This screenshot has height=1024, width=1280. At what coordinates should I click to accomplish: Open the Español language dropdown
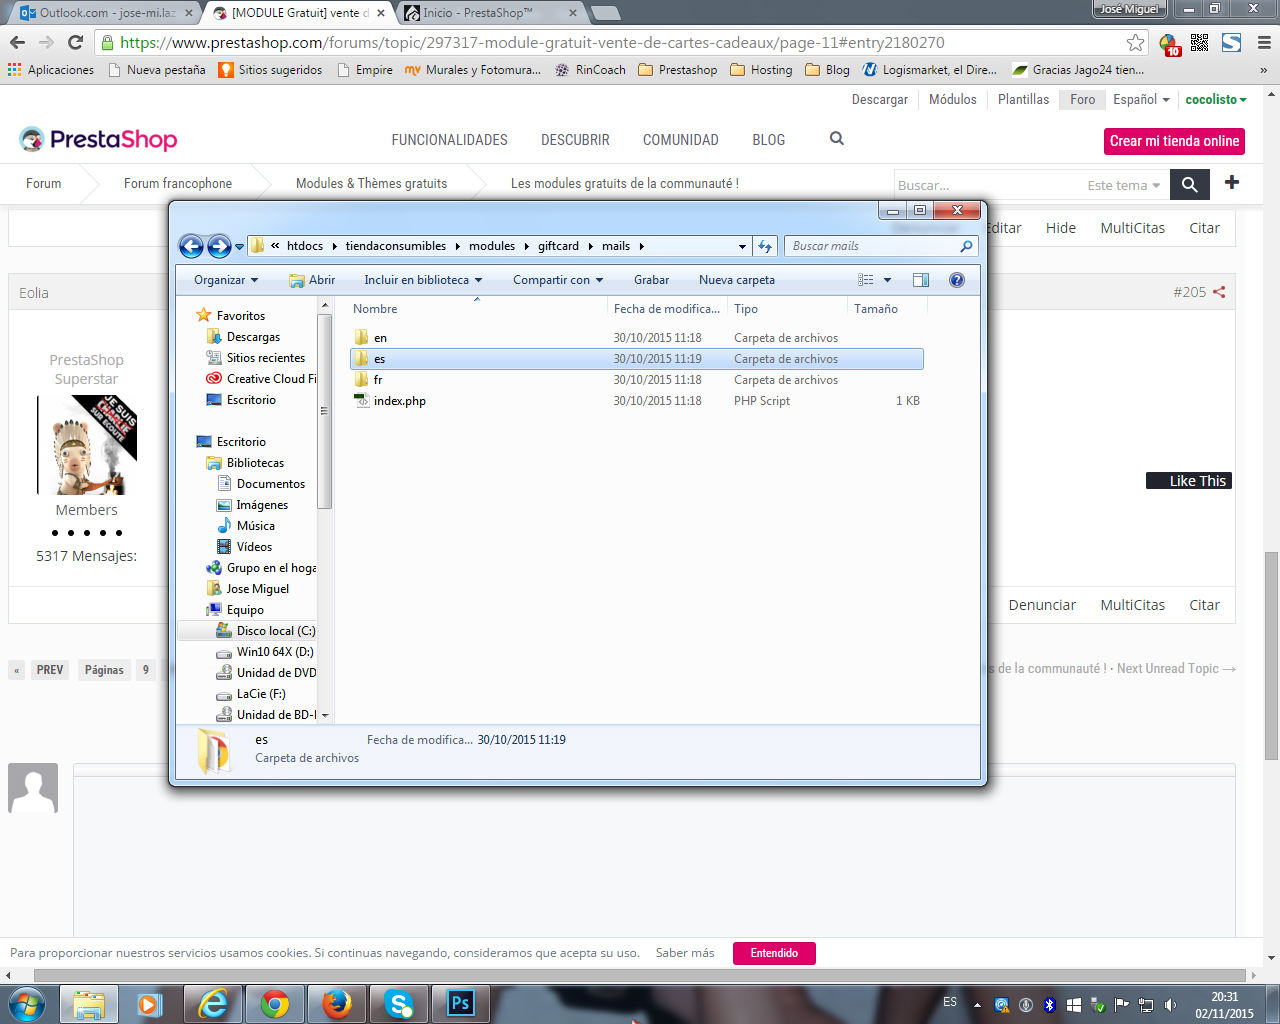pyautogui.click(x=1141, y=99)
